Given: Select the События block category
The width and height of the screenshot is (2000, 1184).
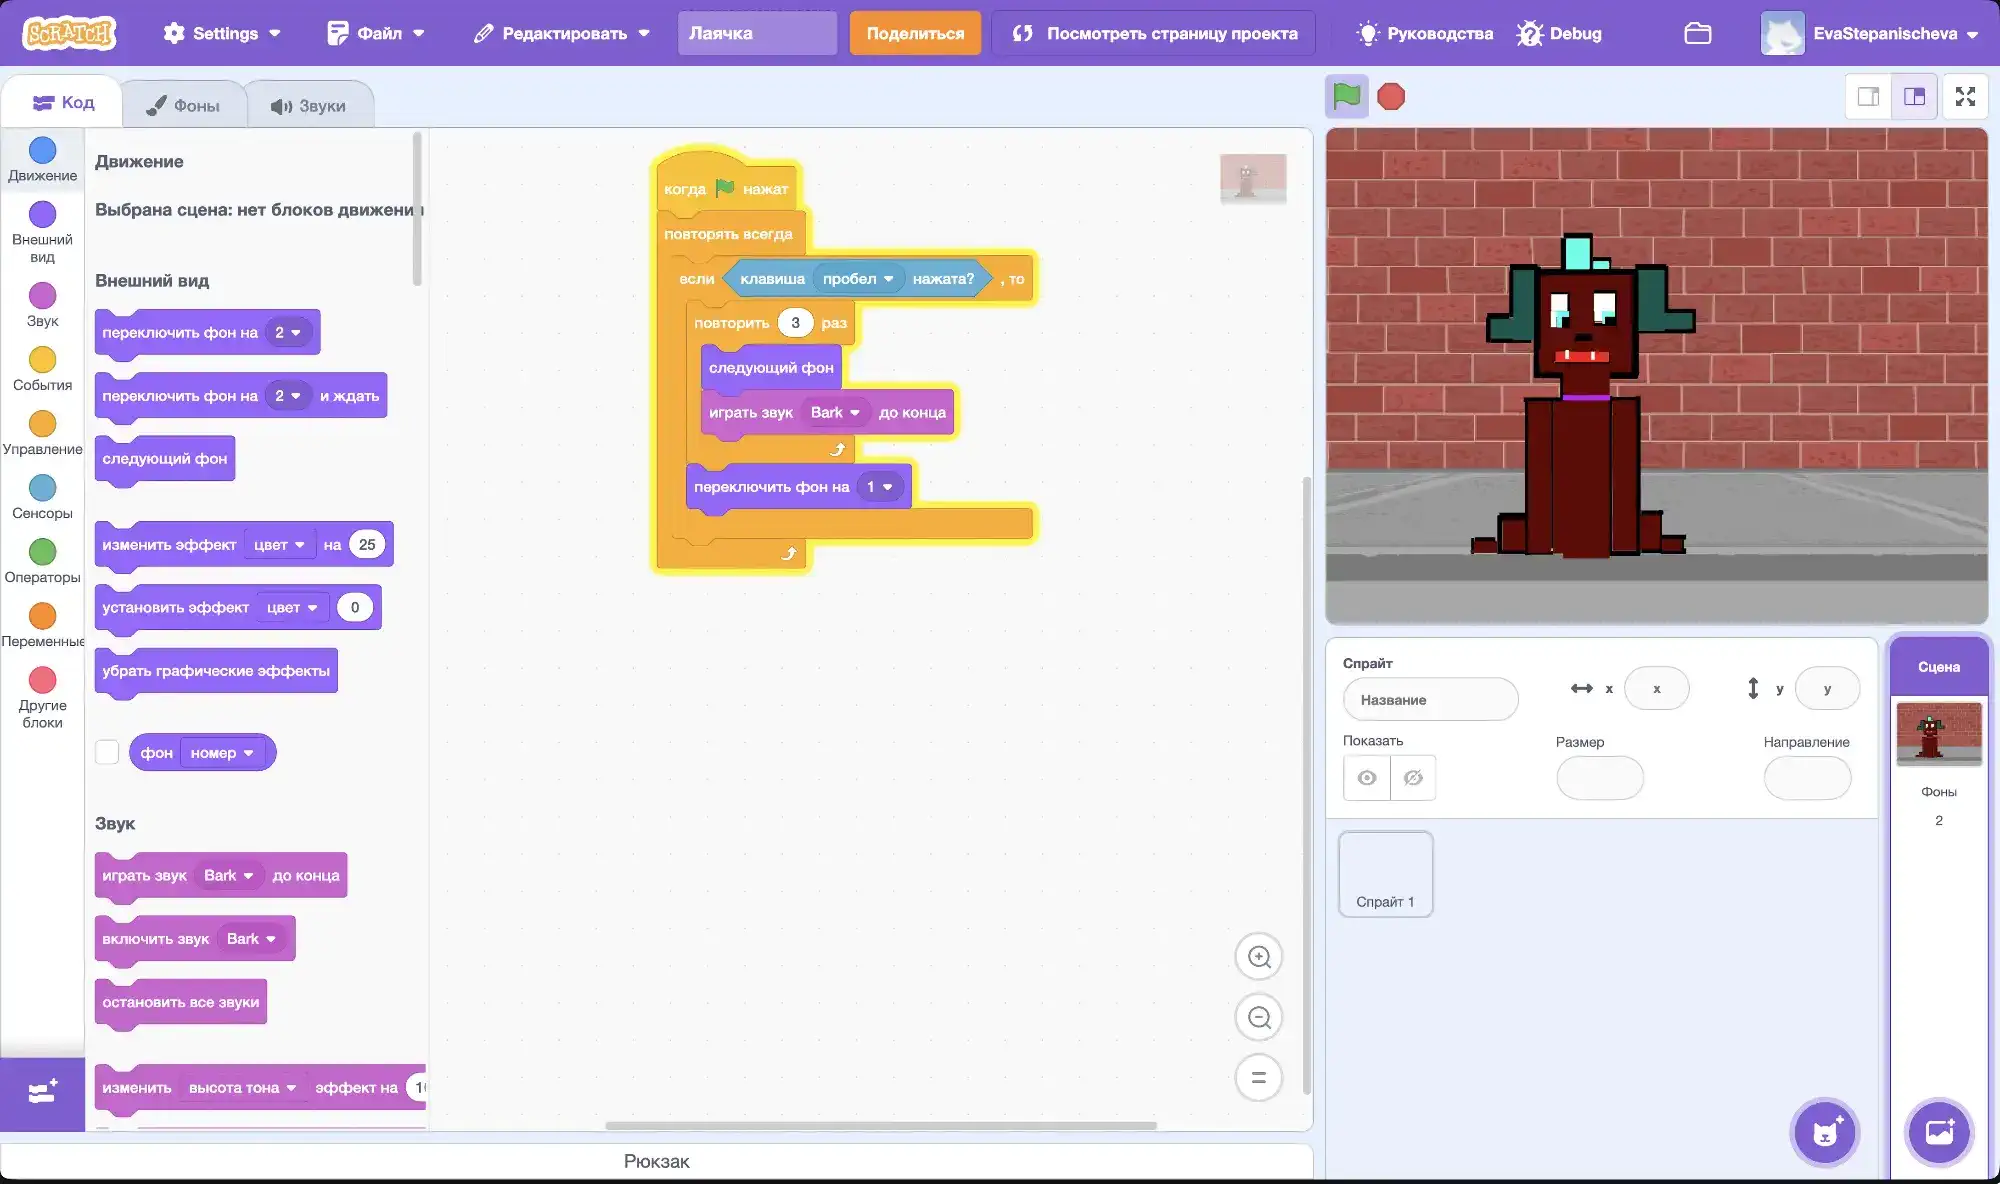Looking at the screenshot, I should tap(42, 369).
